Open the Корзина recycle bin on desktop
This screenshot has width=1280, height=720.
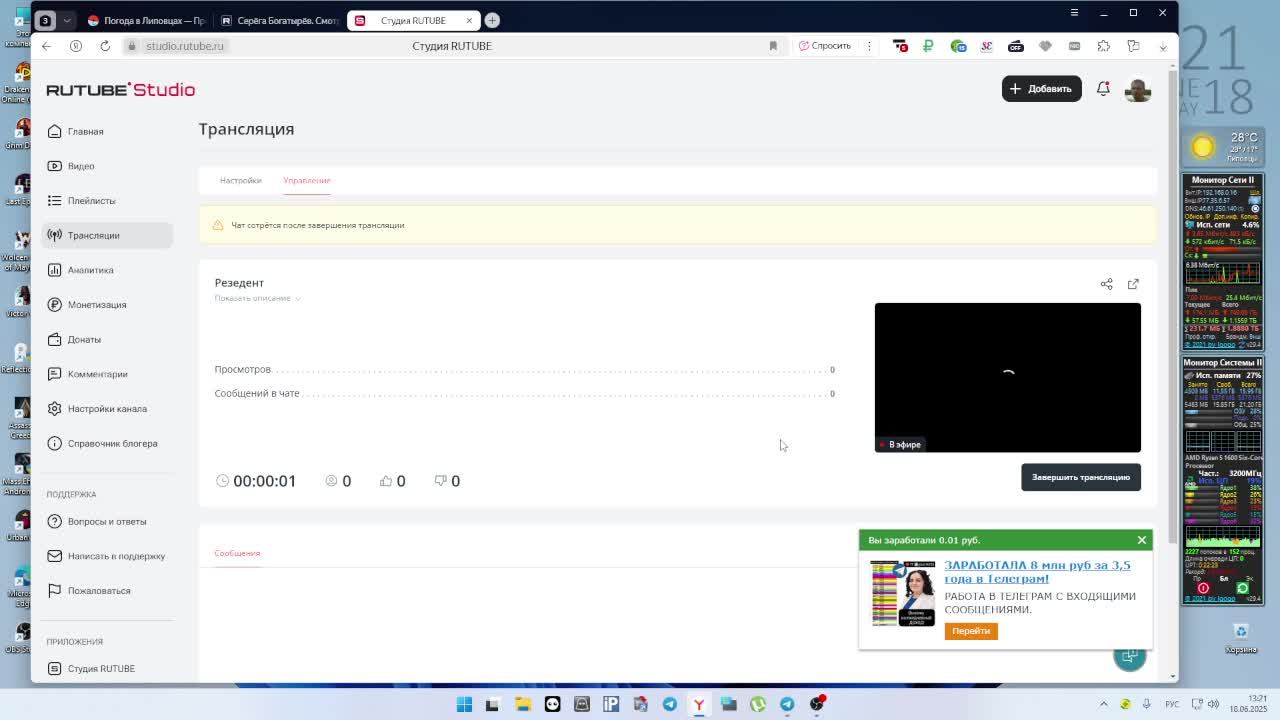[1241, 638]
